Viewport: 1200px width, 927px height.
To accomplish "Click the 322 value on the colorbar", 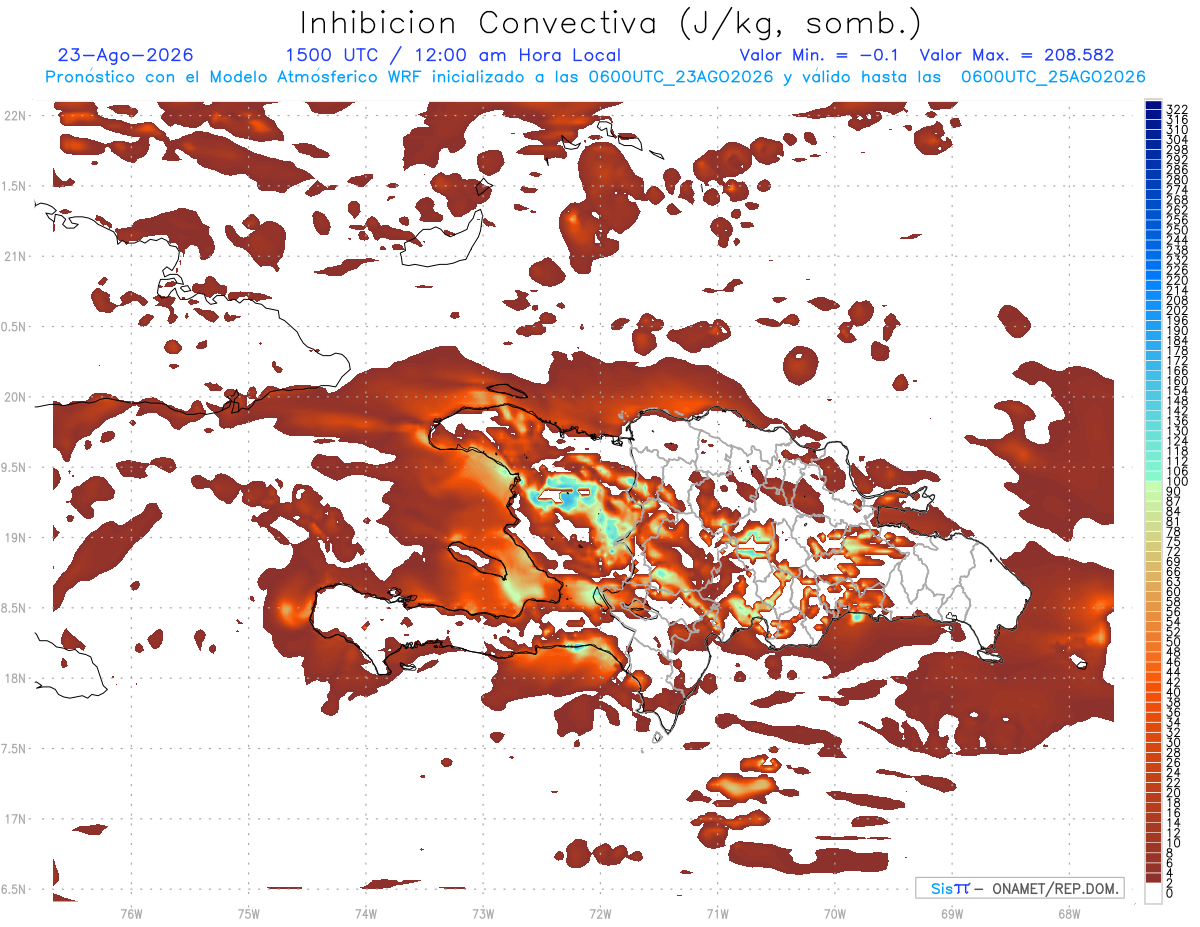I will click(1177, 109).
